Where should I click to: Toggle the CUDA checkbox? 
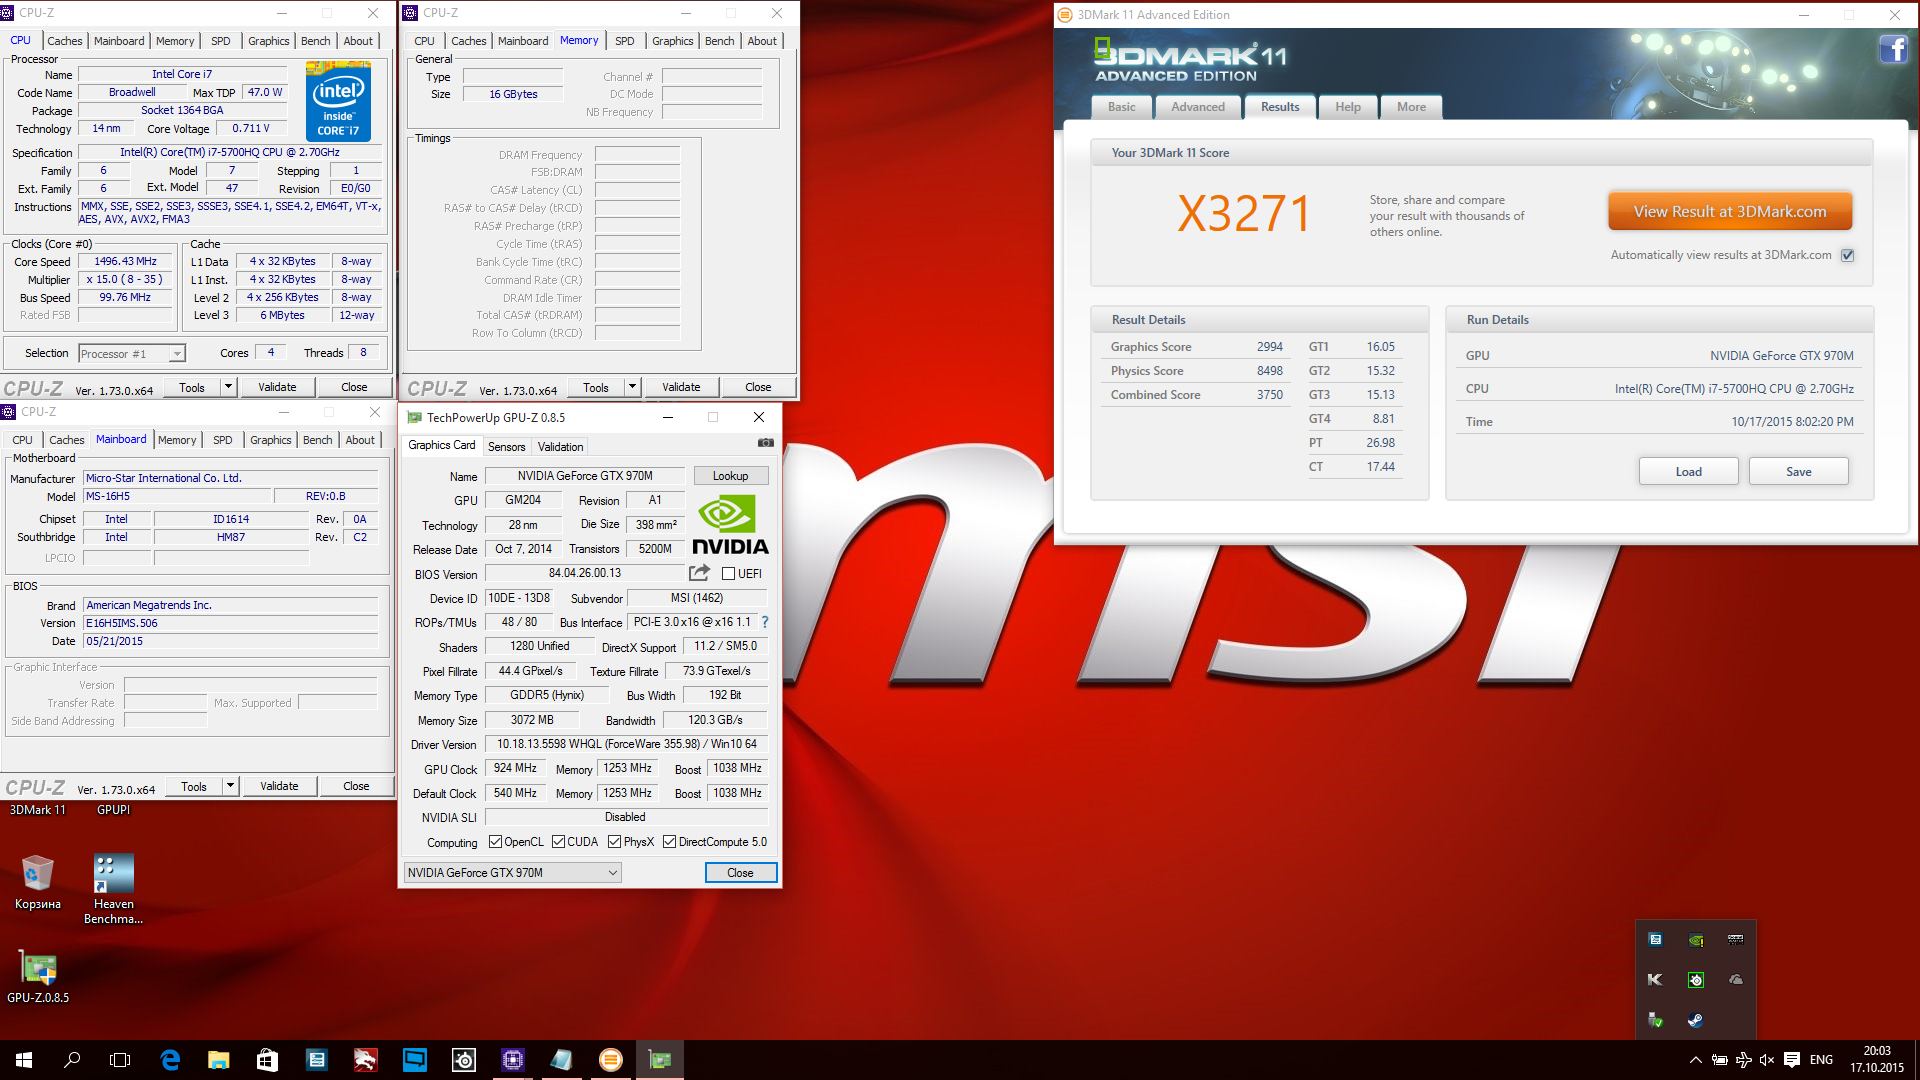(x=558, y=842)
